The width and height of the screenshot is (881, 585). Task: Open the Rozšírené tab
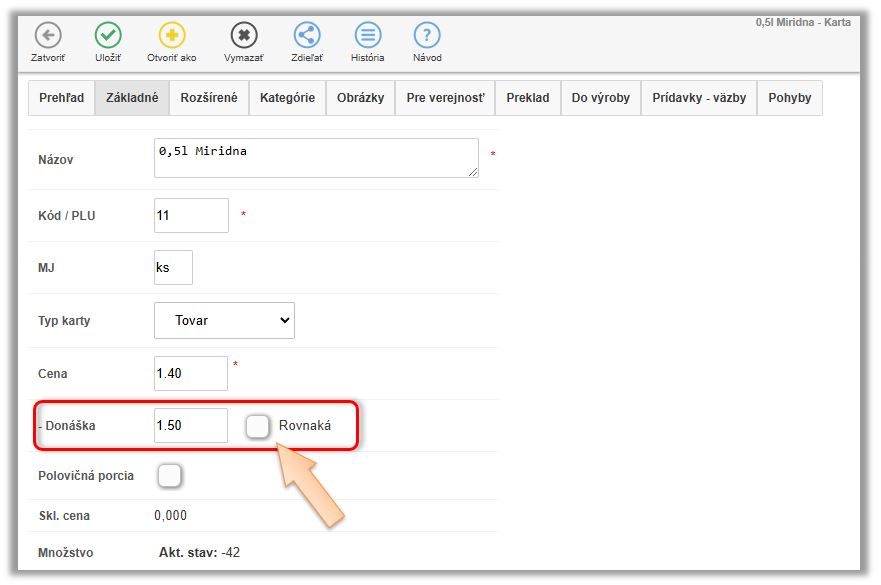(209, 98)
